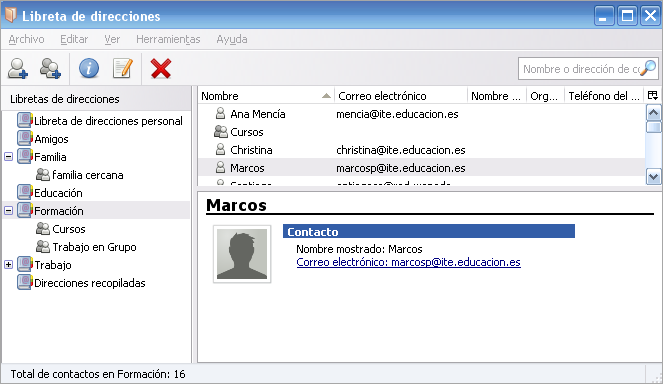Click 'Nombre mostrado: Marcos' text
Image resolution: width=663 pixels, height=384 pixels.
click(359, 249)
